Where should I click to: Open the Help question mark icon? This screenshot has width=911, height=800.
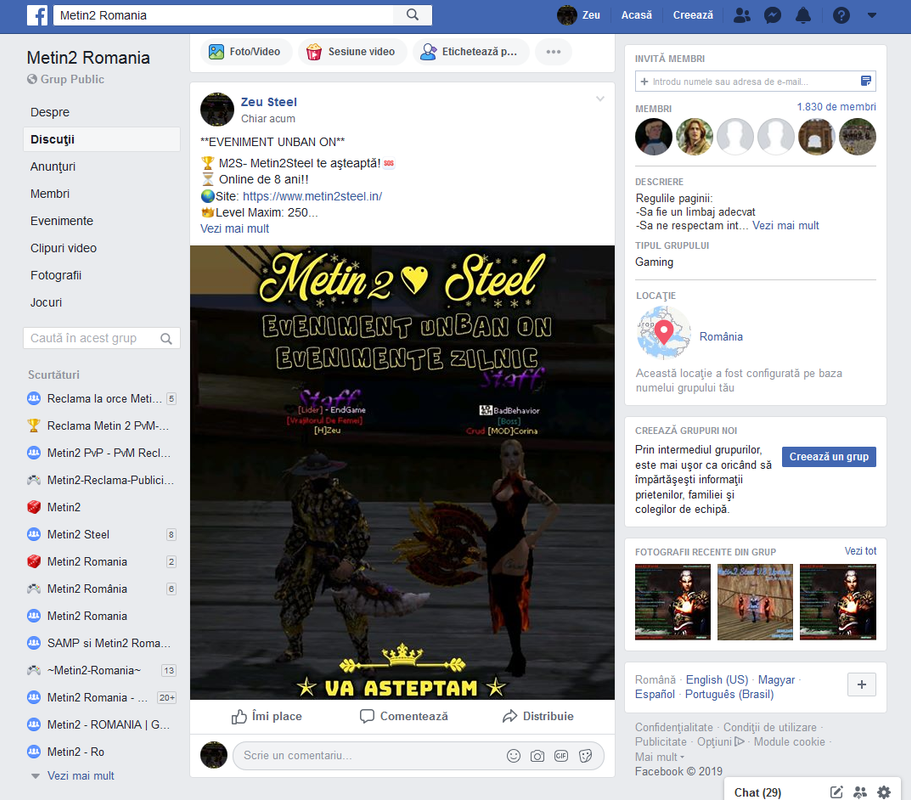(x=841, y=15)
